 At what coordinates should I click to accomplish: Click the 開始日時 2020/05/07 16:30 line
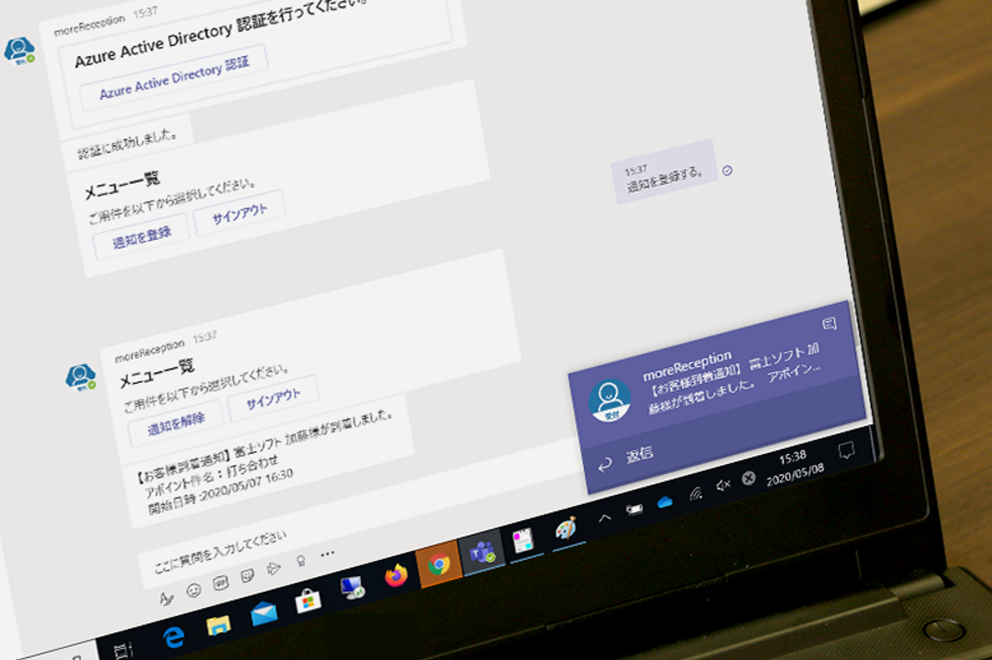click(x=221, y=491)
